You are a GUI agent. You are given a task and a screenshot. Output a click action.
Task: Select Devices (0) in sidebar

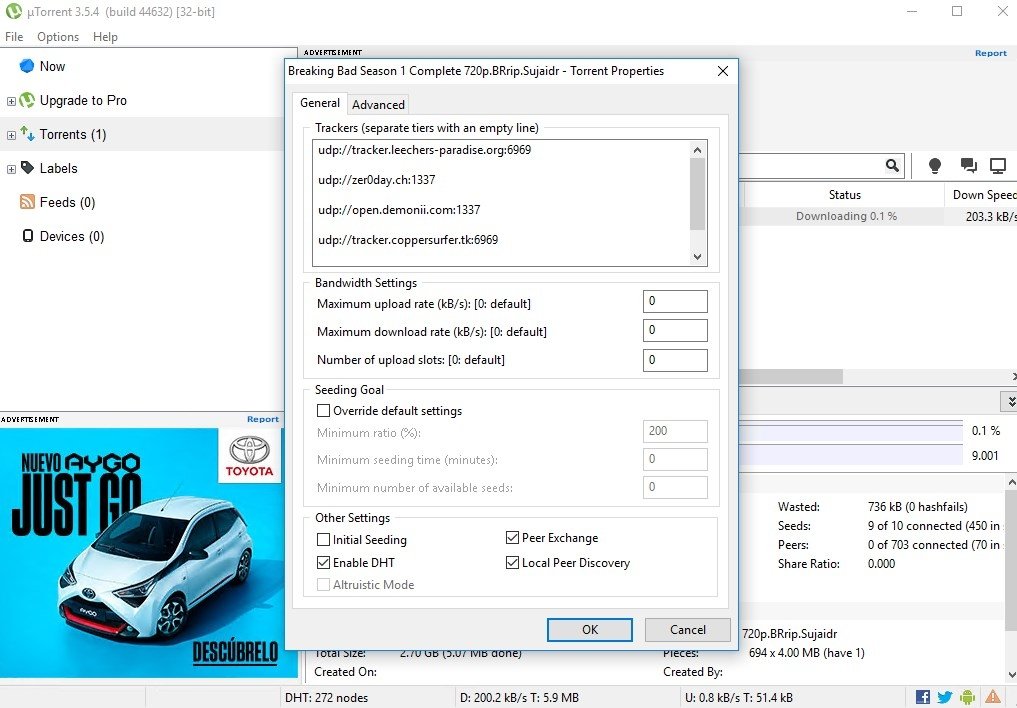click(x=71, y=236)
